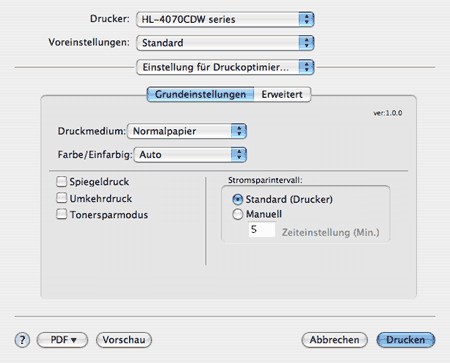Click the Voreinstellungen dropdown arrow stepper
The height and width of the screenshot is (363, 450).
pos(306,43)
